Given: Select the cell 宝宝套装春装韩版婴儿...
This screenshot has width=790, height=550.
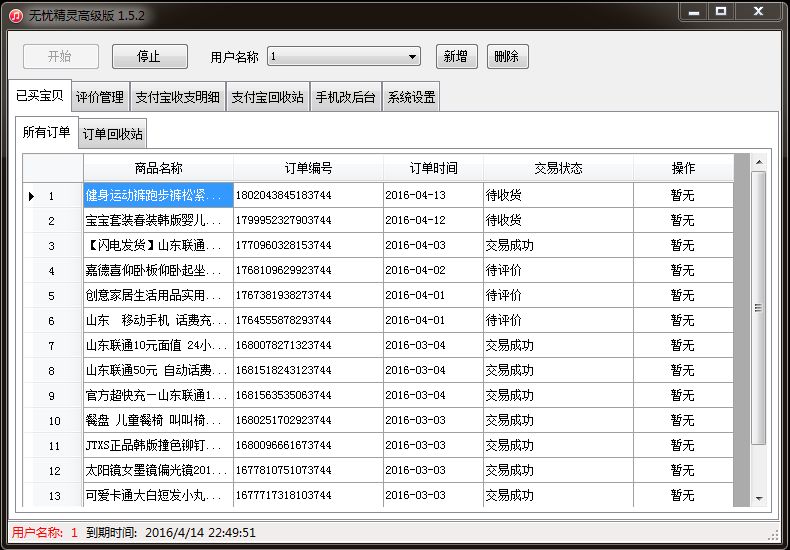Looking at the screenshot, I should [158, 221].
